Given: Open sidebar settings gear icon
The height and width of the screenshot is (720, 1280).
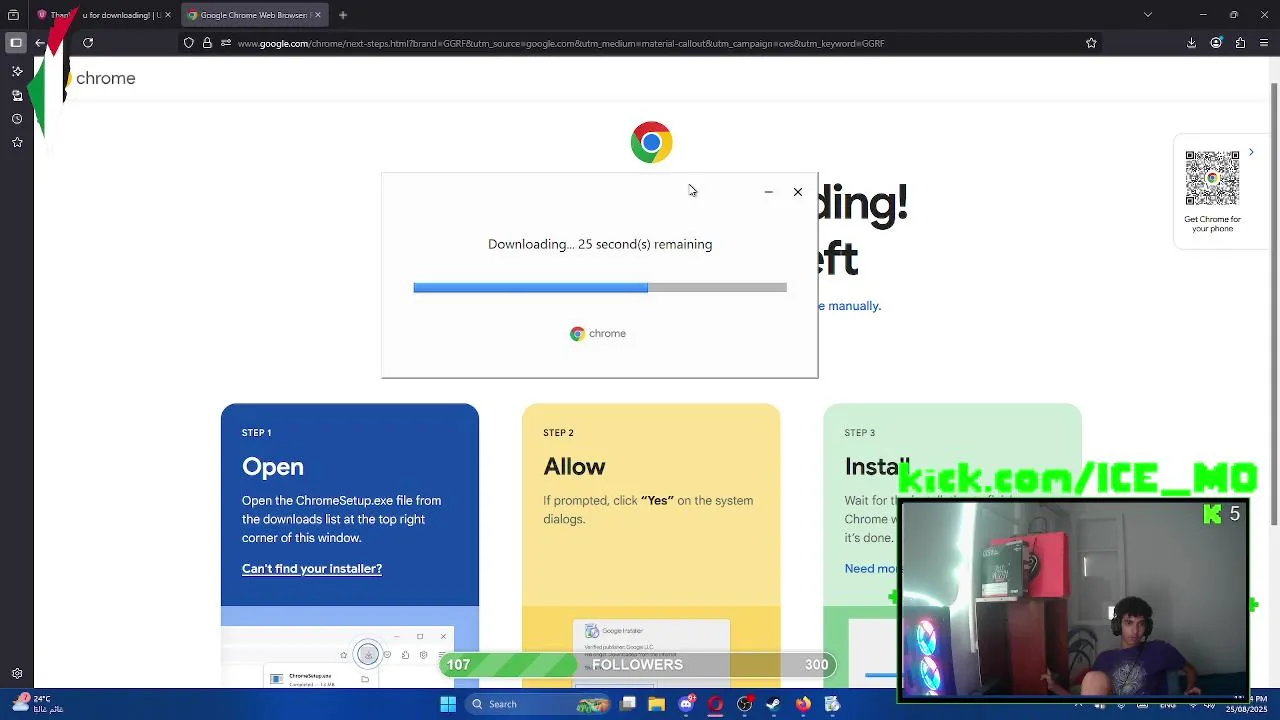Looking at the screenshot, I should click(x=17, y=675).
